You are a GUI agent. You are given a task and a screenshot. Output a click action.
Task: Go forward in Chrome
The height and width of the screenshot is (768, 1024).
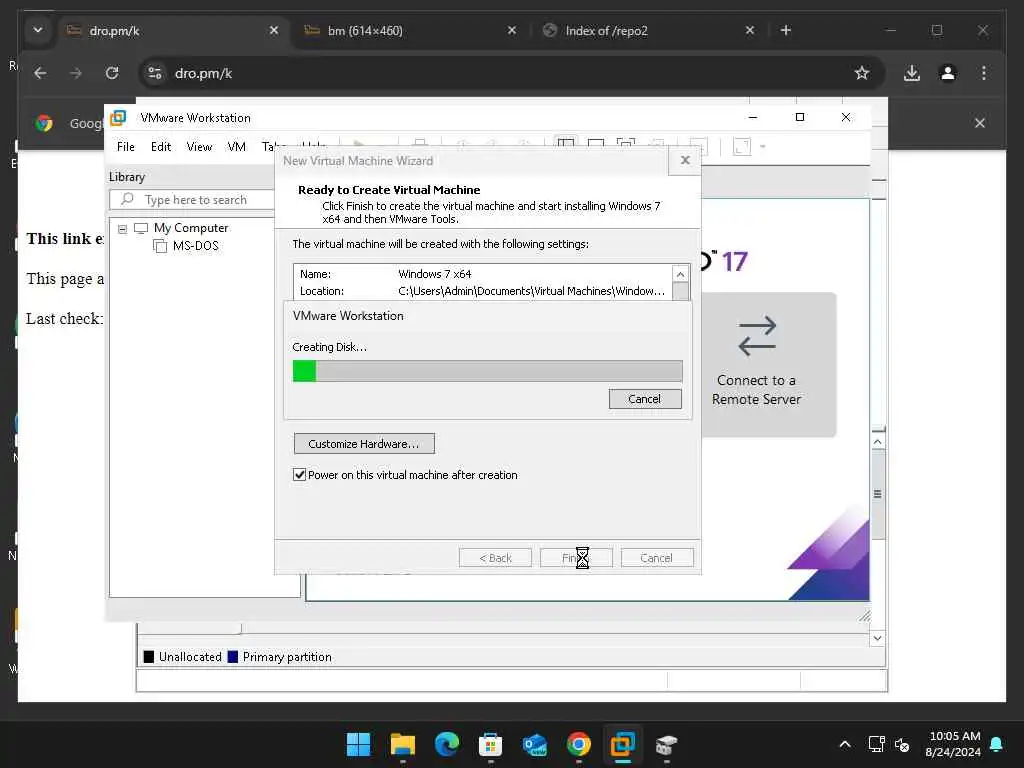76,73
